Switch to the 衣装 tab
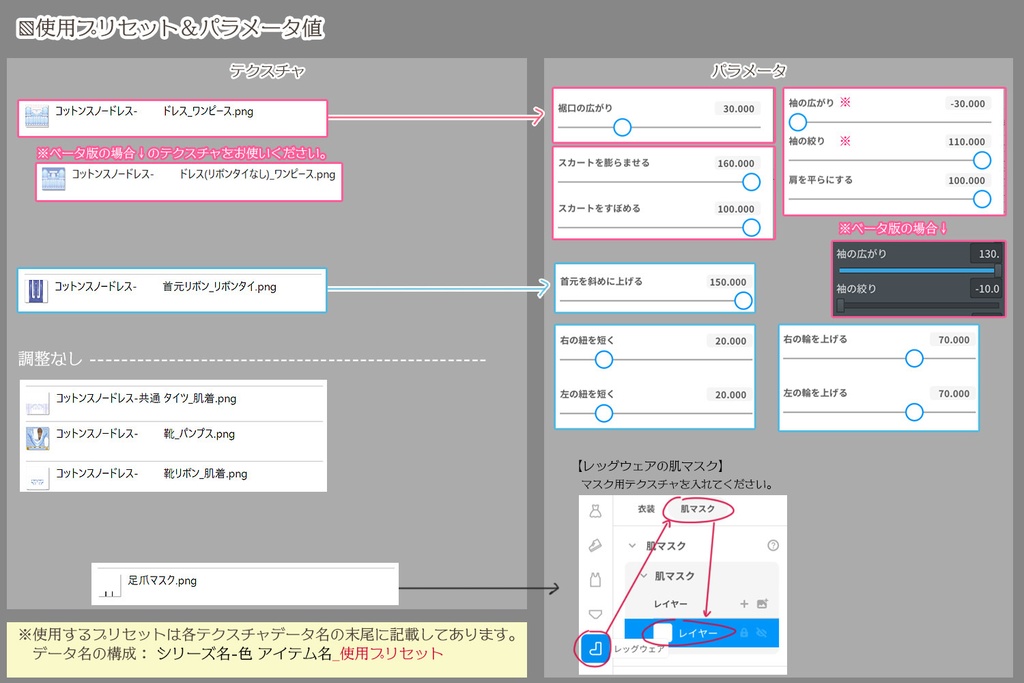 click(646, 507)
